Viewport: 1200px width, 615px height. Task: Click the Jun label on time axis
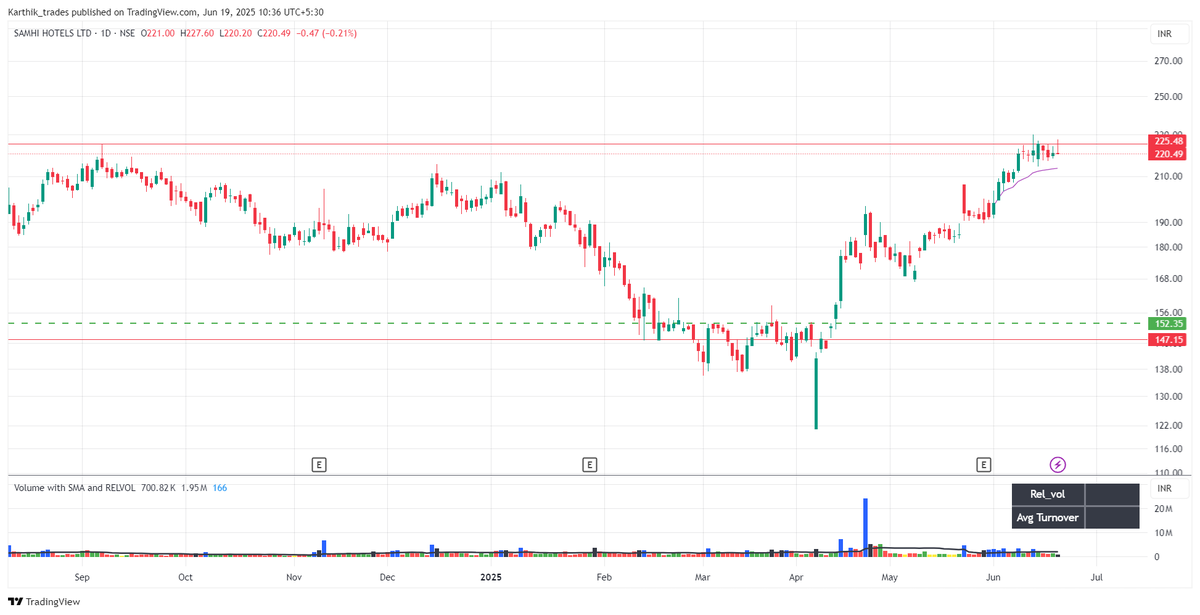[x=992, y=577]
